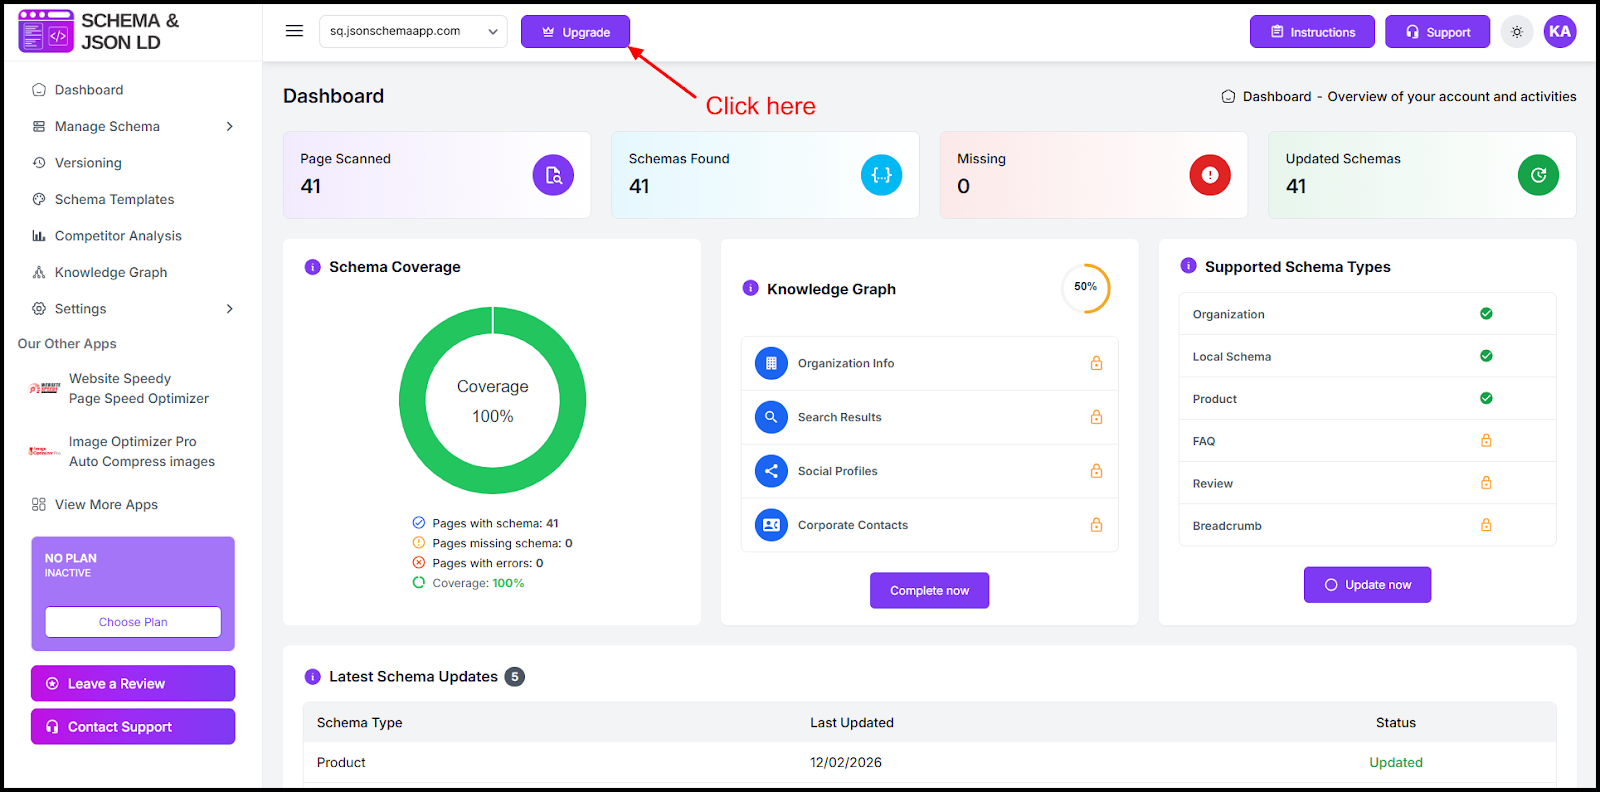Toggle the light/dark theme sun icon

click(x=1517, y=32)
